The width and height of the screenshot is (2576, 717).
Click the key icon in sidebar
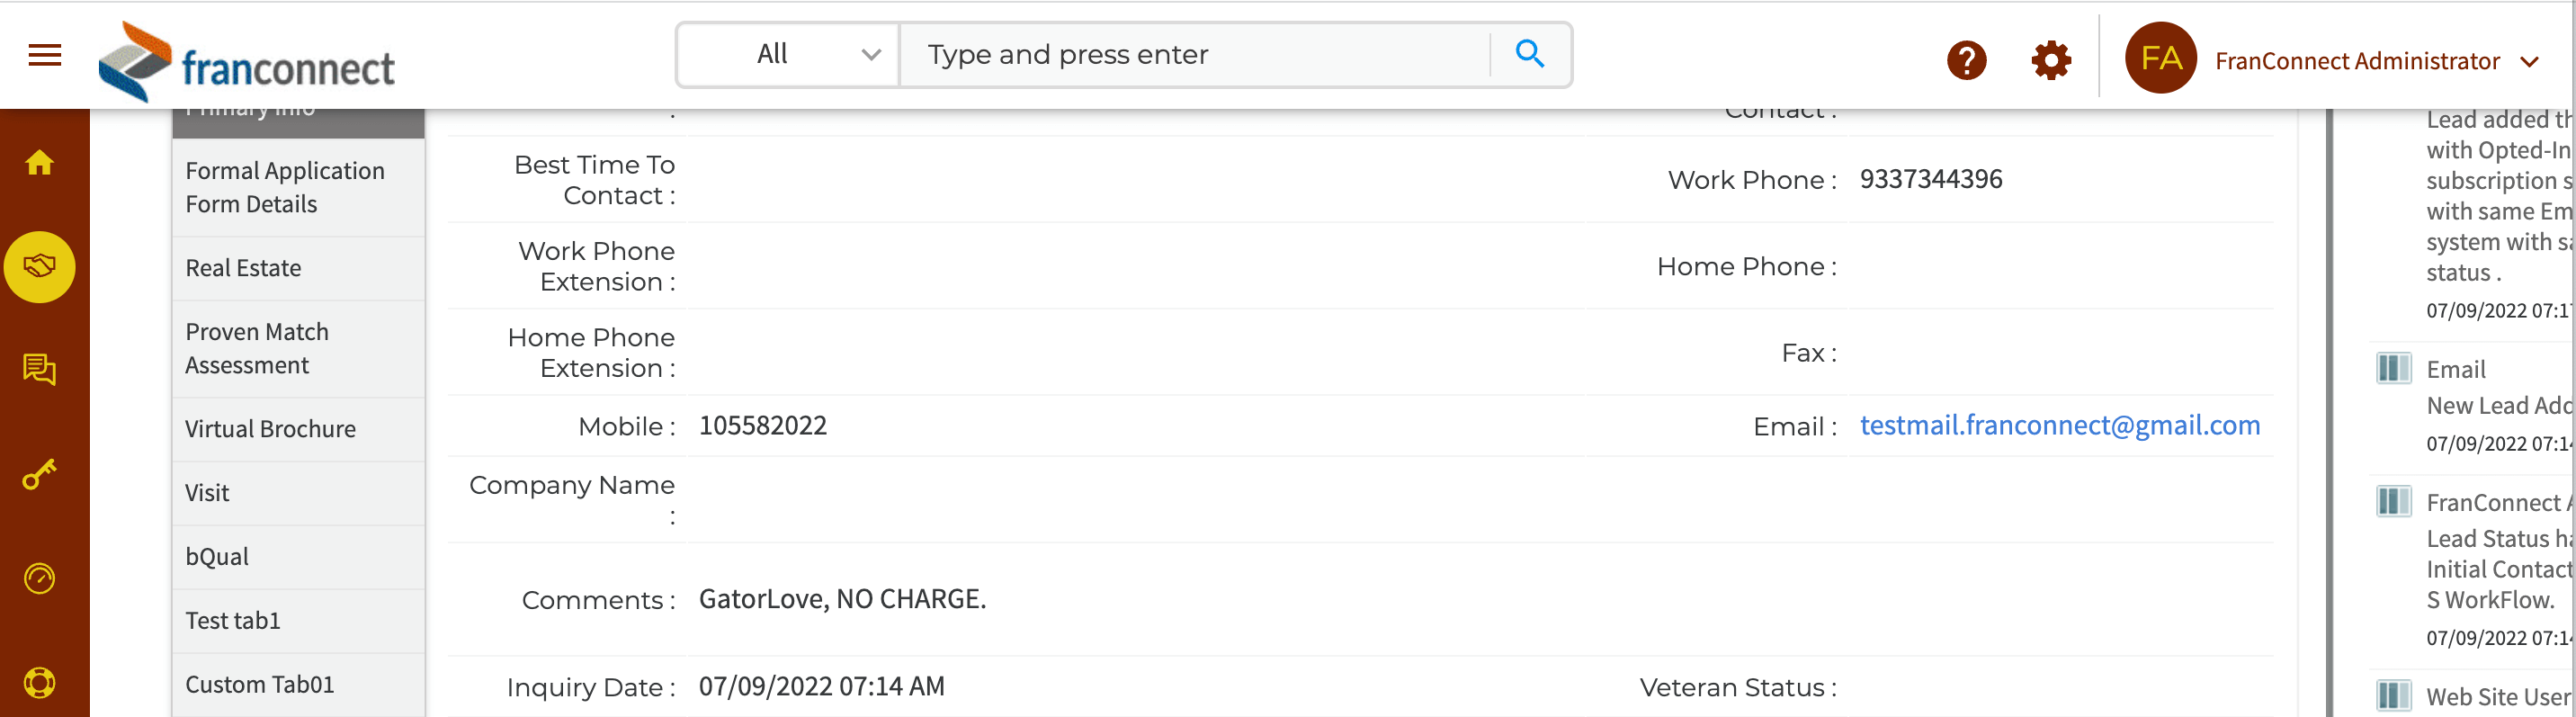tap(40, 474)
